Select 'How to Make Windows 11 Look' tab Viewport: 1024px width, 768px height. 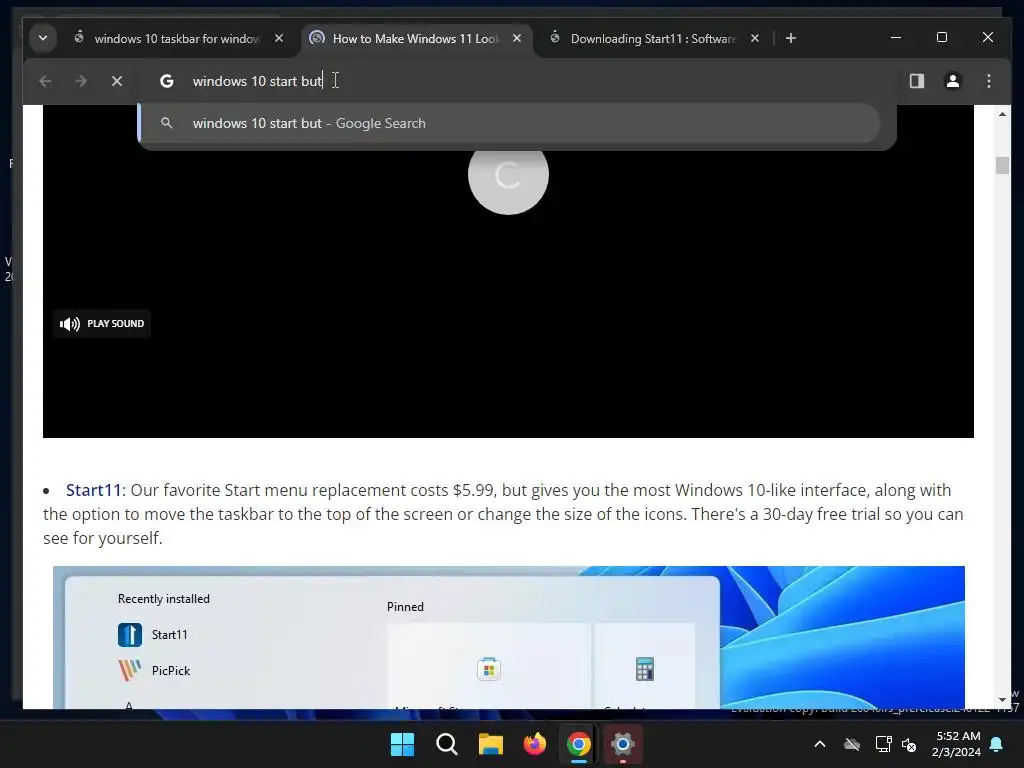click(415, 39)
